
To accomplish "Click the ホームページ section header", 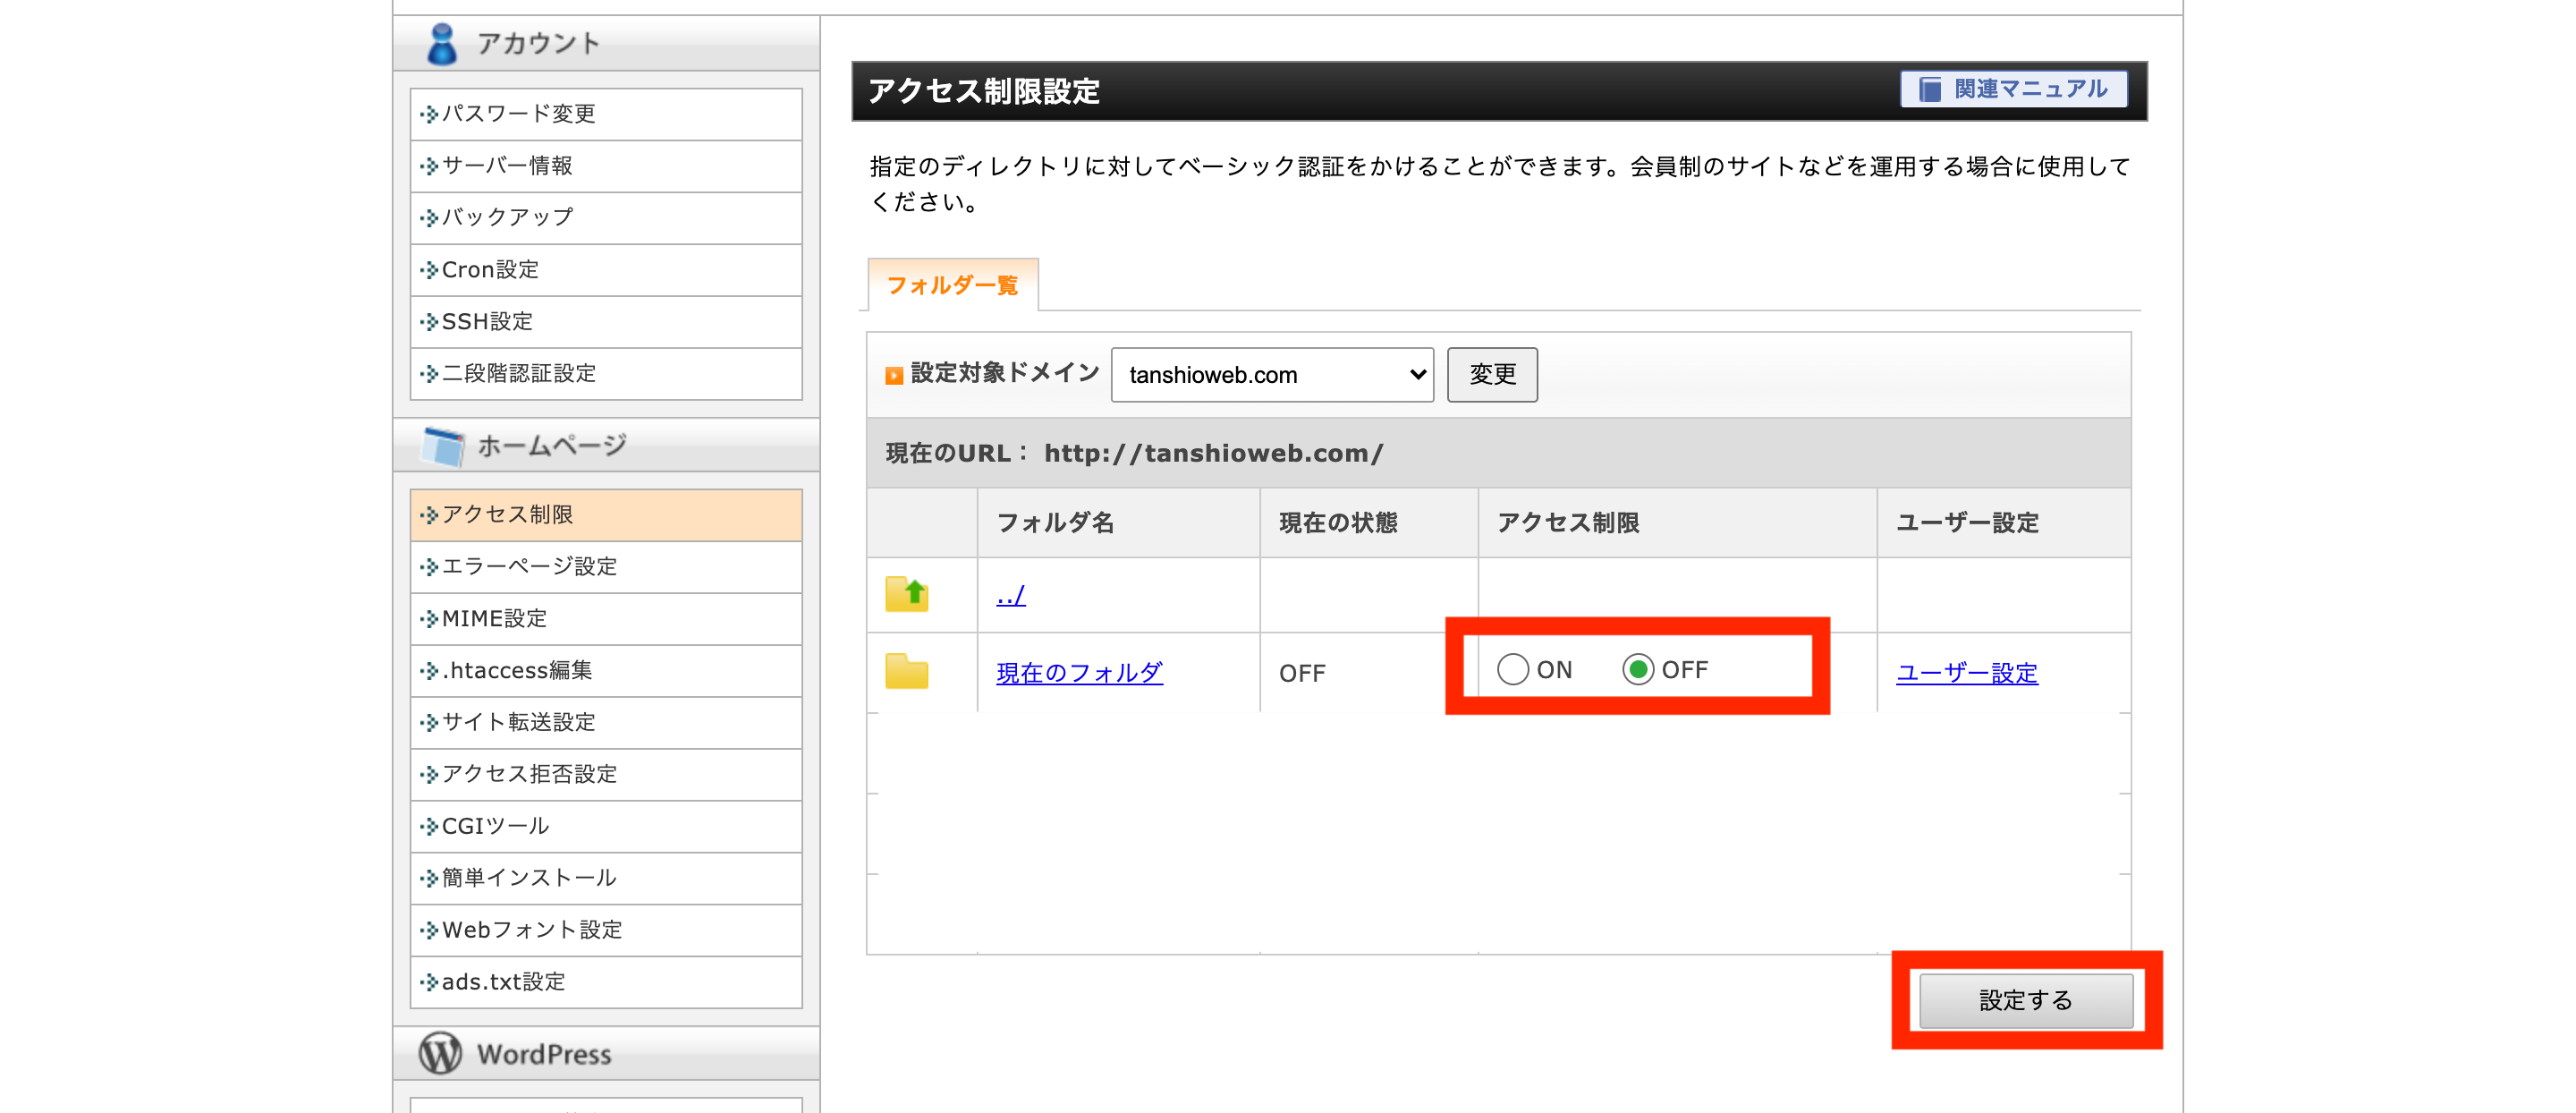I will (x=606, y=446).
